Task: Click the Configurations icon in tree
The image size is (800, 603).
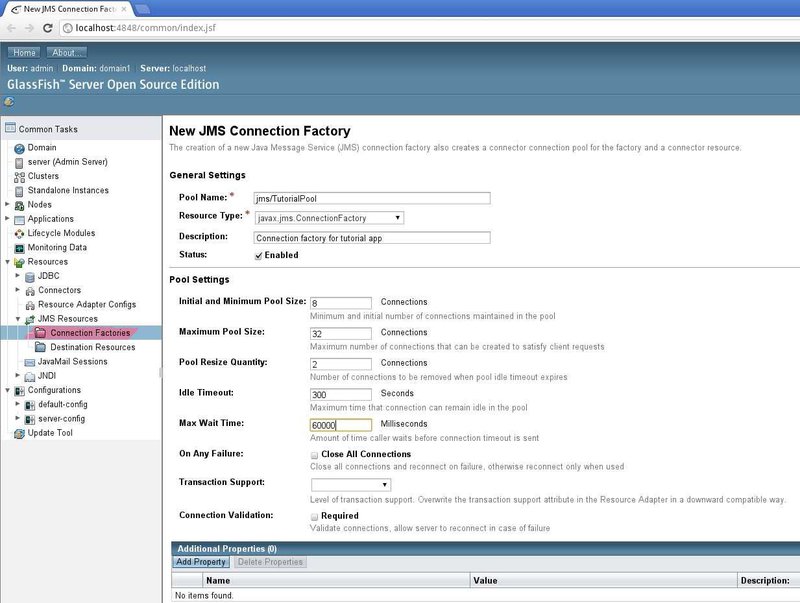Action: (19, 391)
